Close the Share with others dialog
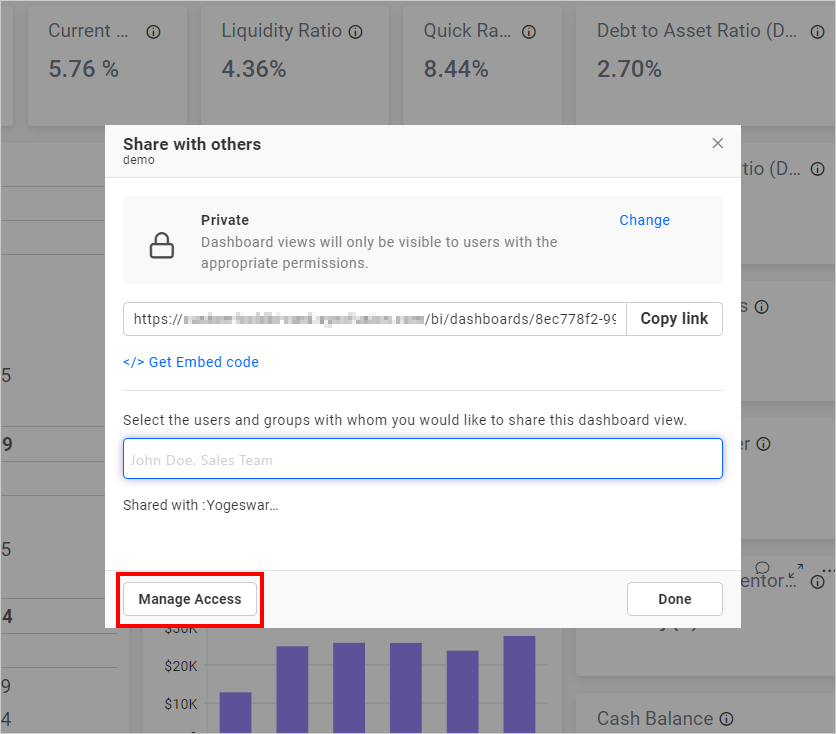Viewport: 836px width, 734px height. (x=717, y=142)
